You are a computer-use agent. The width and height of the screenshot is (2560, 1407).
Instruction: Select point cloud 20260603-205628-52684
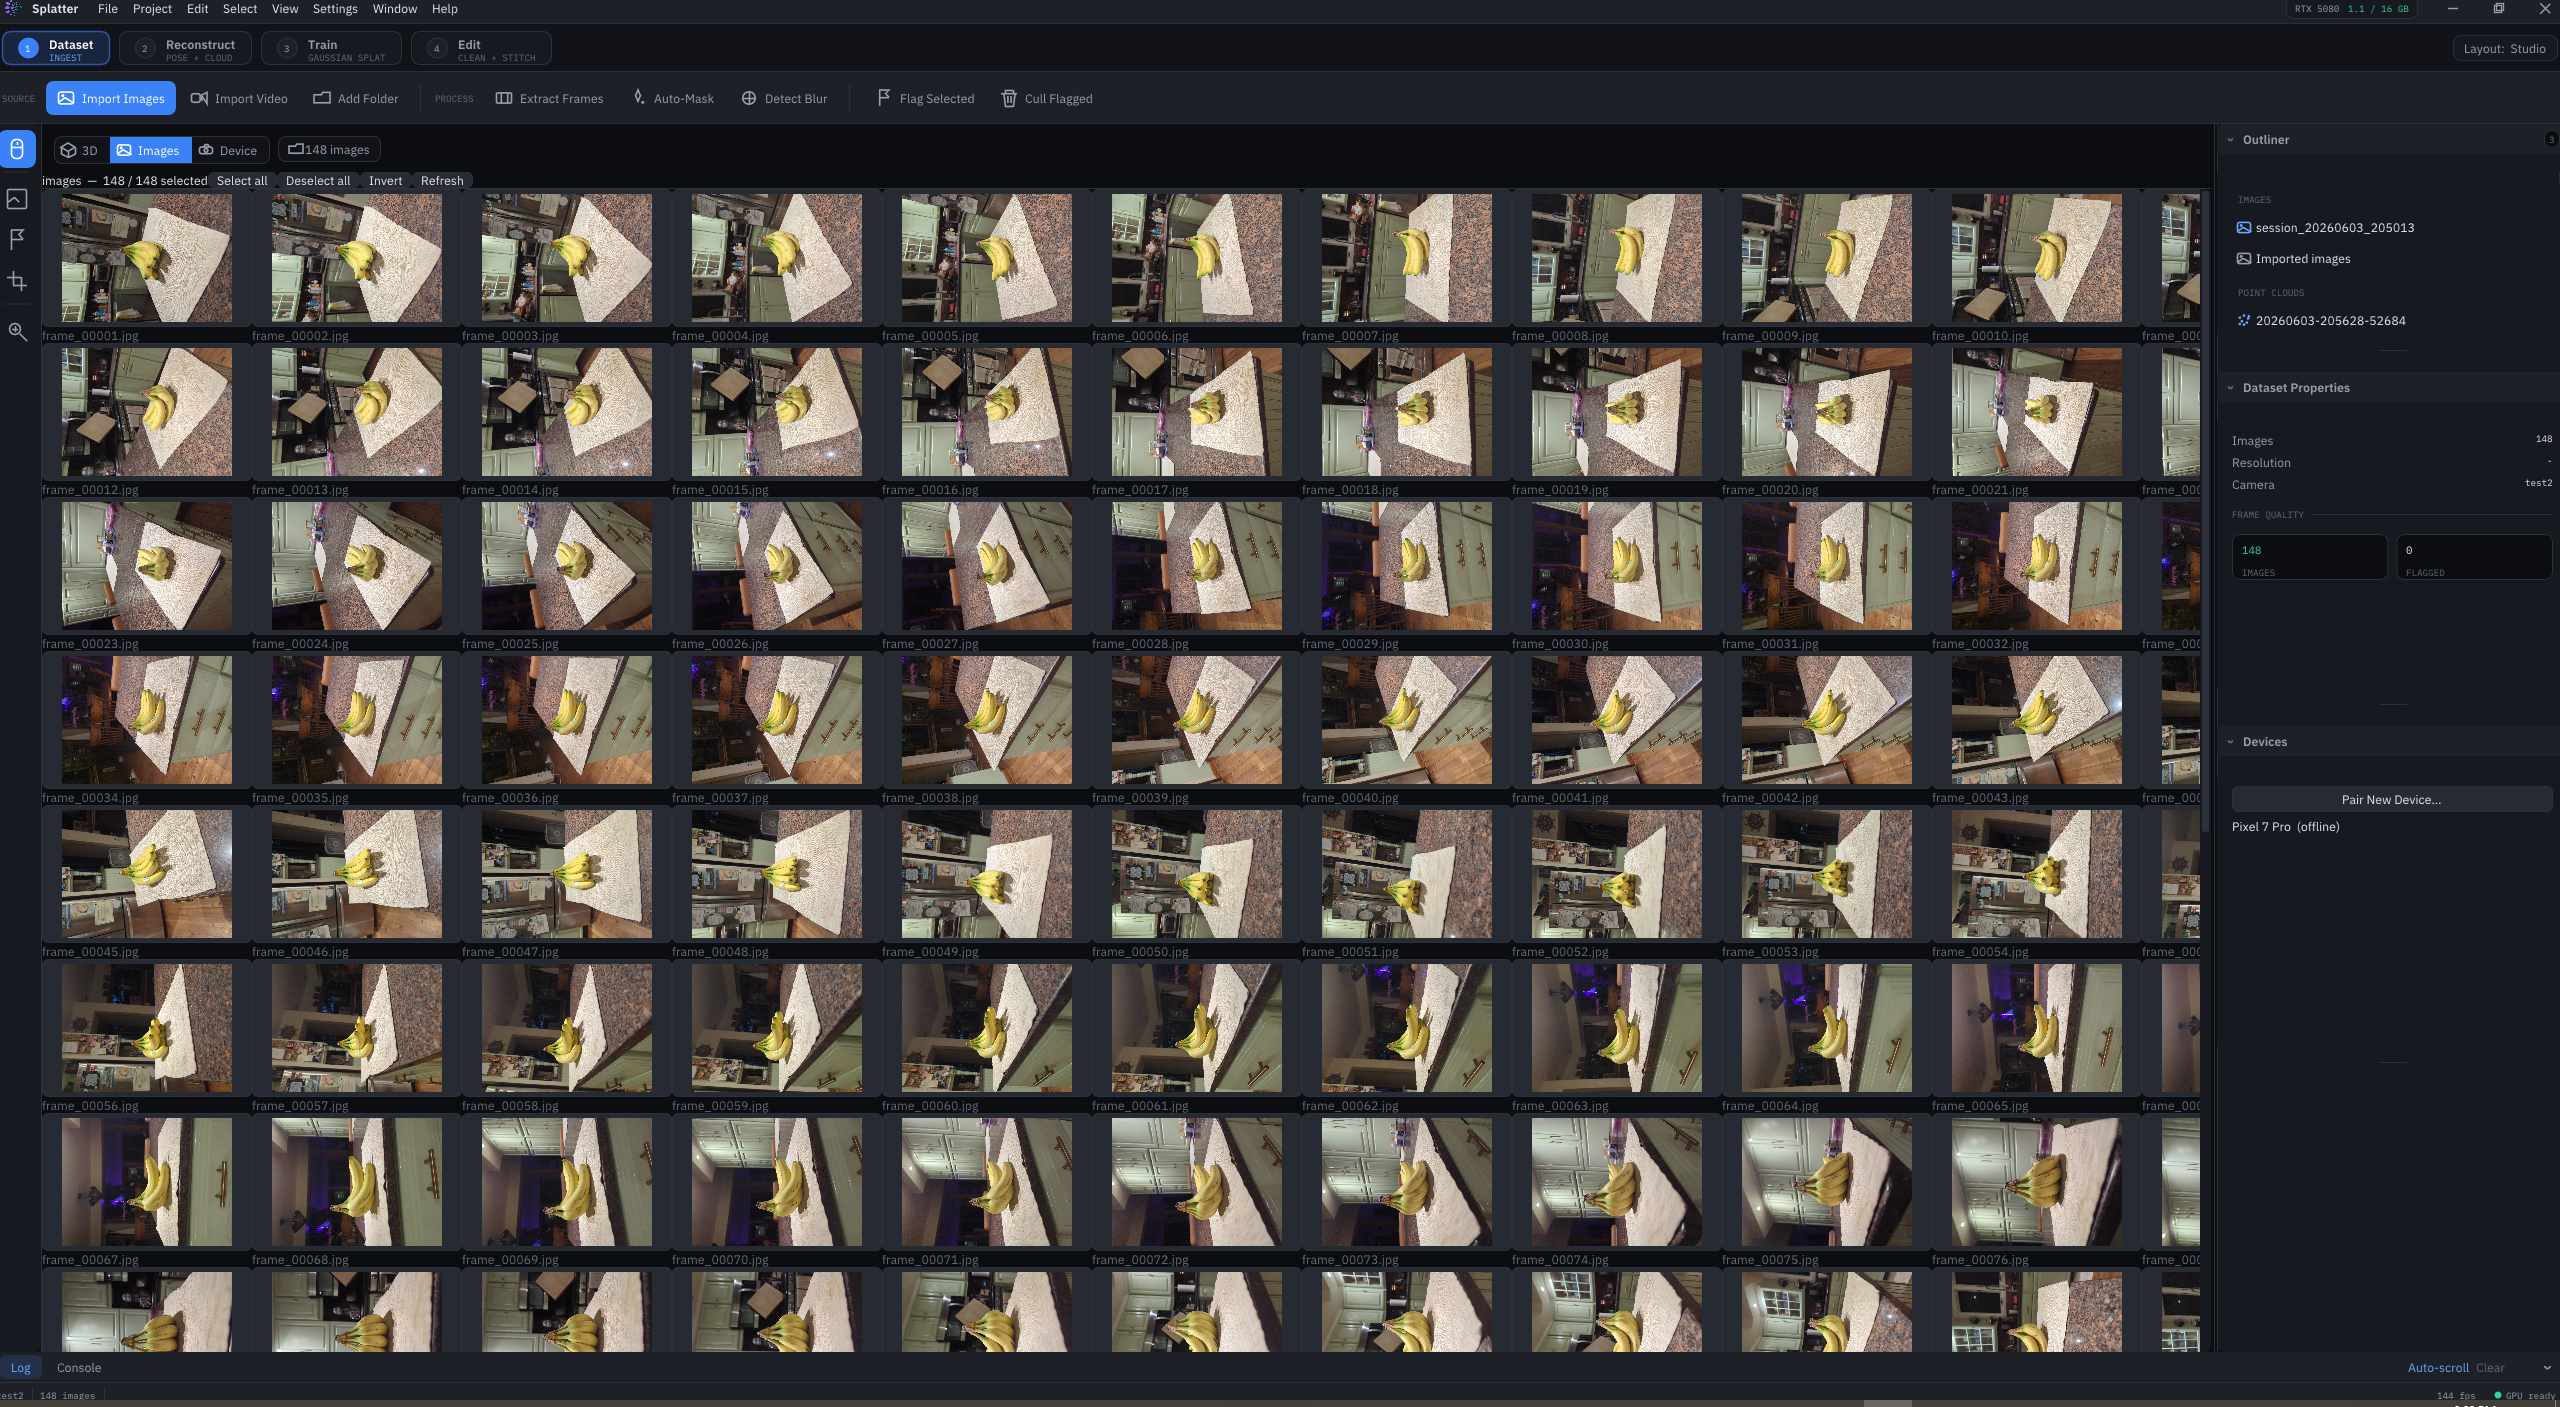point(2321,321)
